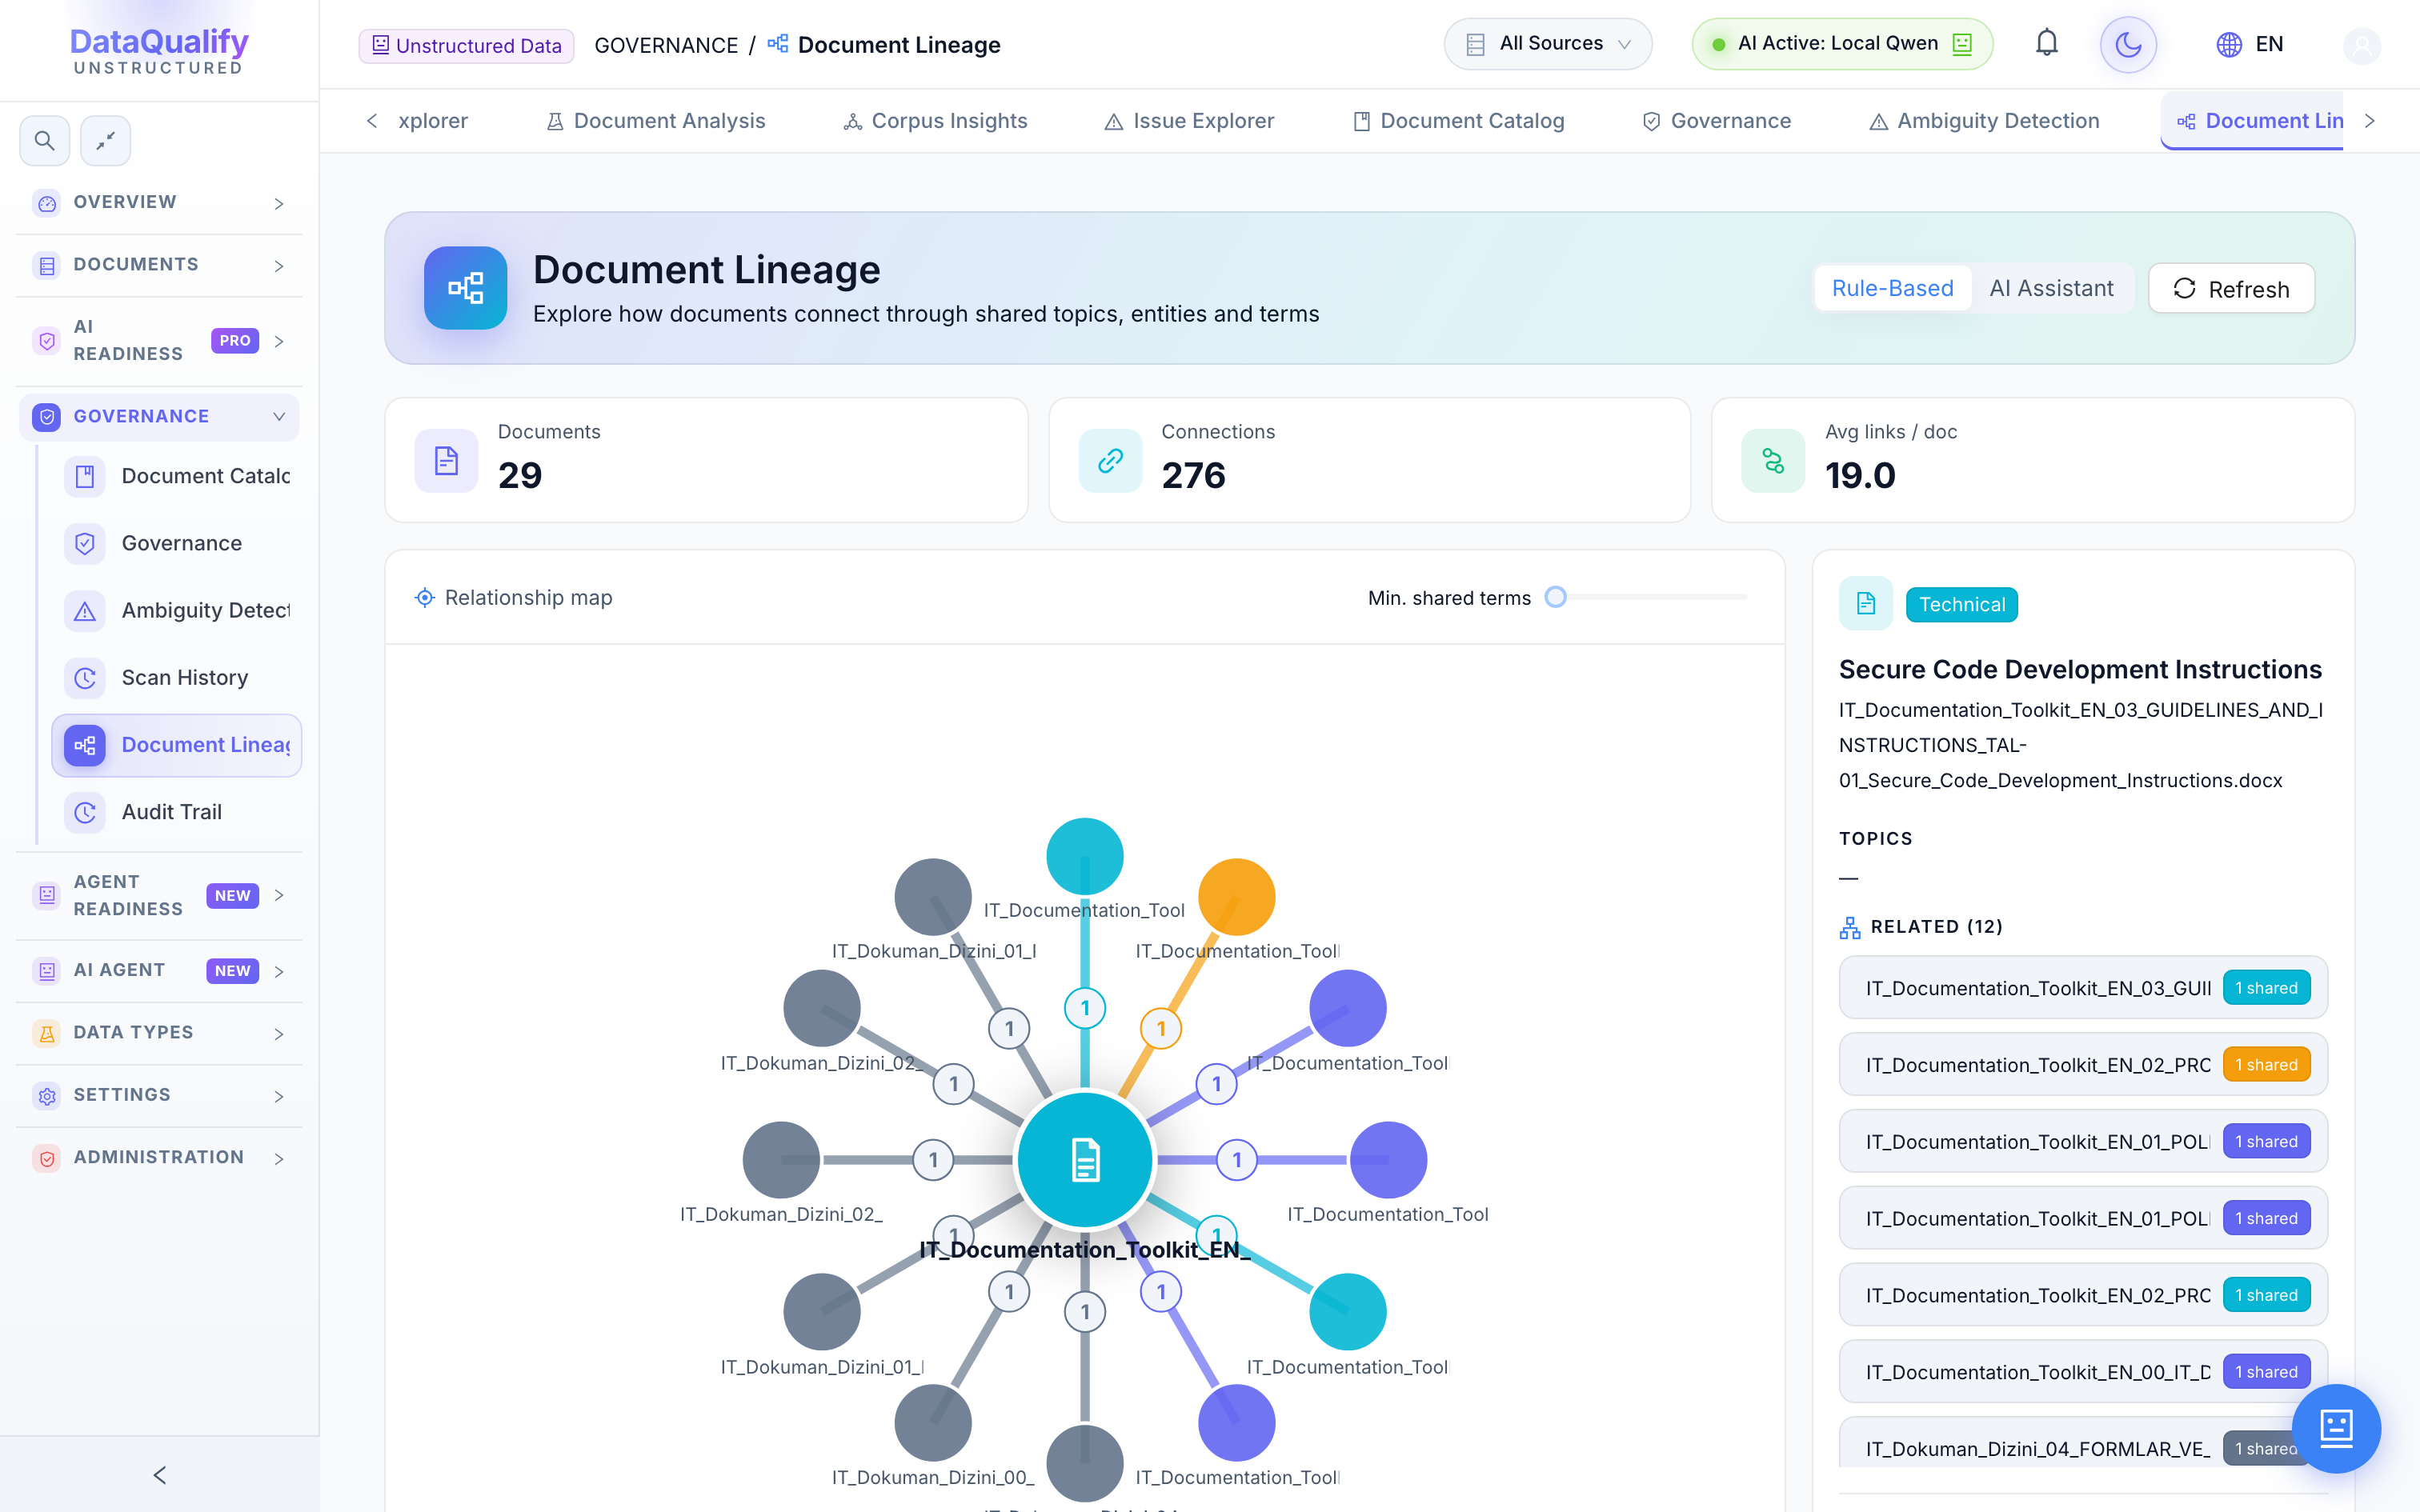This screenshot has width=2420, height=1512.
Task: Open the user profile avatar
Action: (2361, 45)
